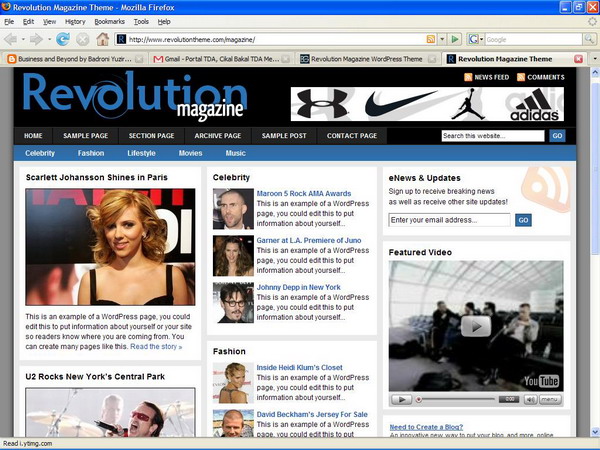Play featured video with center play button

coord(476,326)
